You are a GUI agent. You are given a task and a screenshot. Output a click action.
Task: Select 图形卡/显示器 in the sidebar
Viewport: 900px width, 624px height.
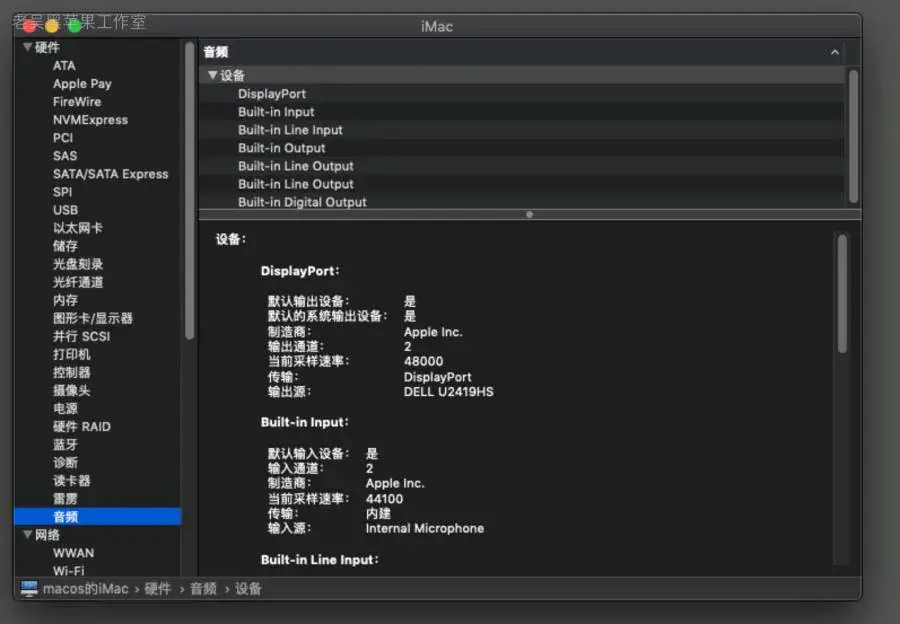pos(93,318)
